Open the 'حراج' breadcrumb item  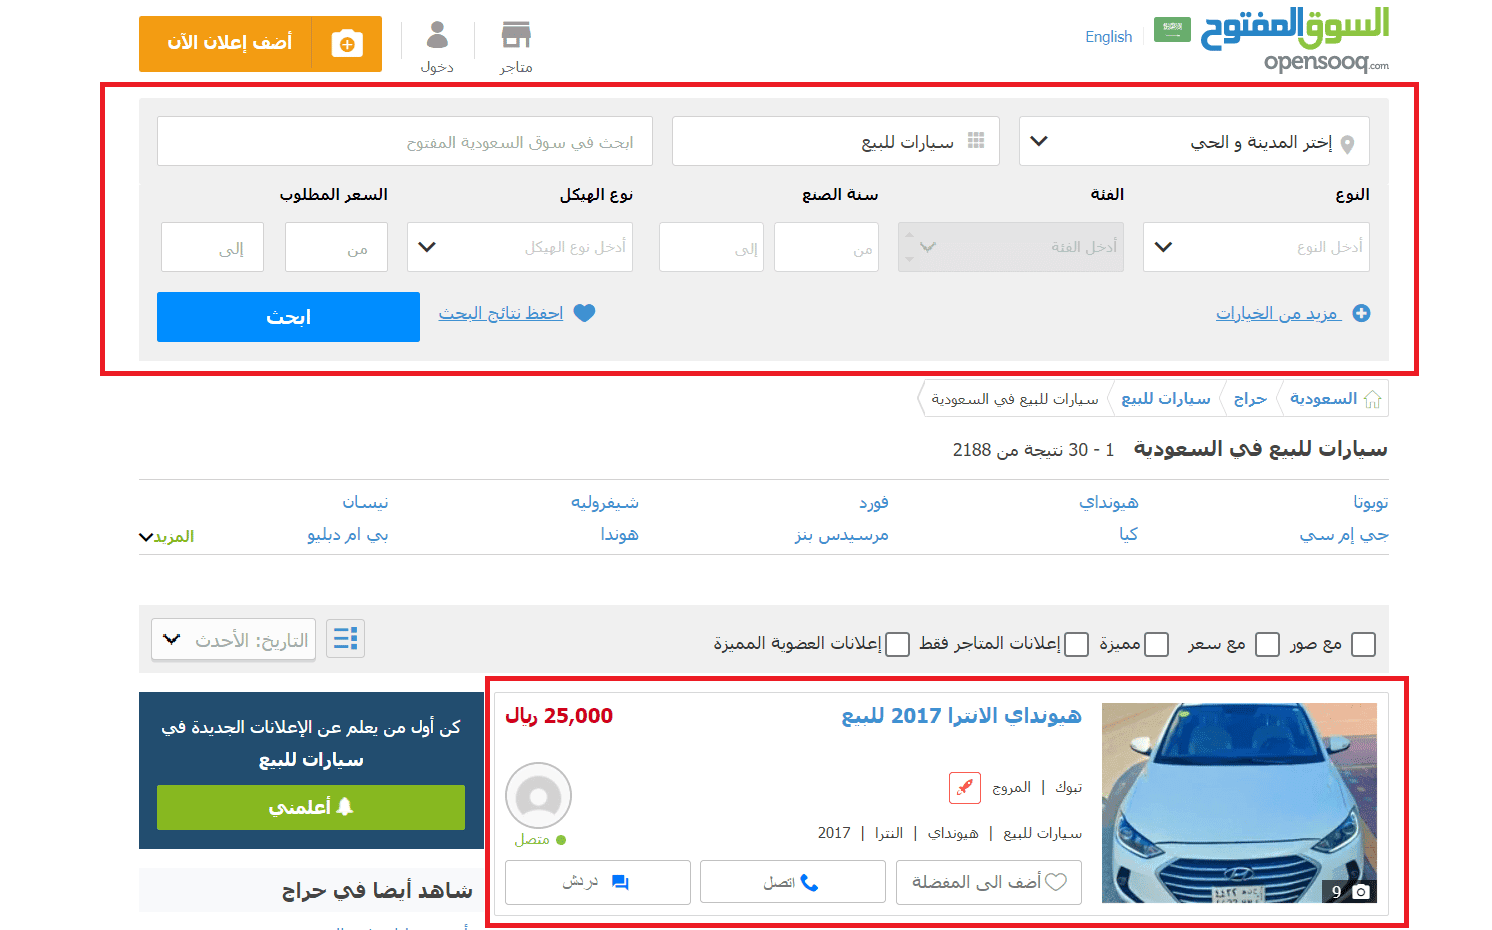click(x=1250, y=399)
